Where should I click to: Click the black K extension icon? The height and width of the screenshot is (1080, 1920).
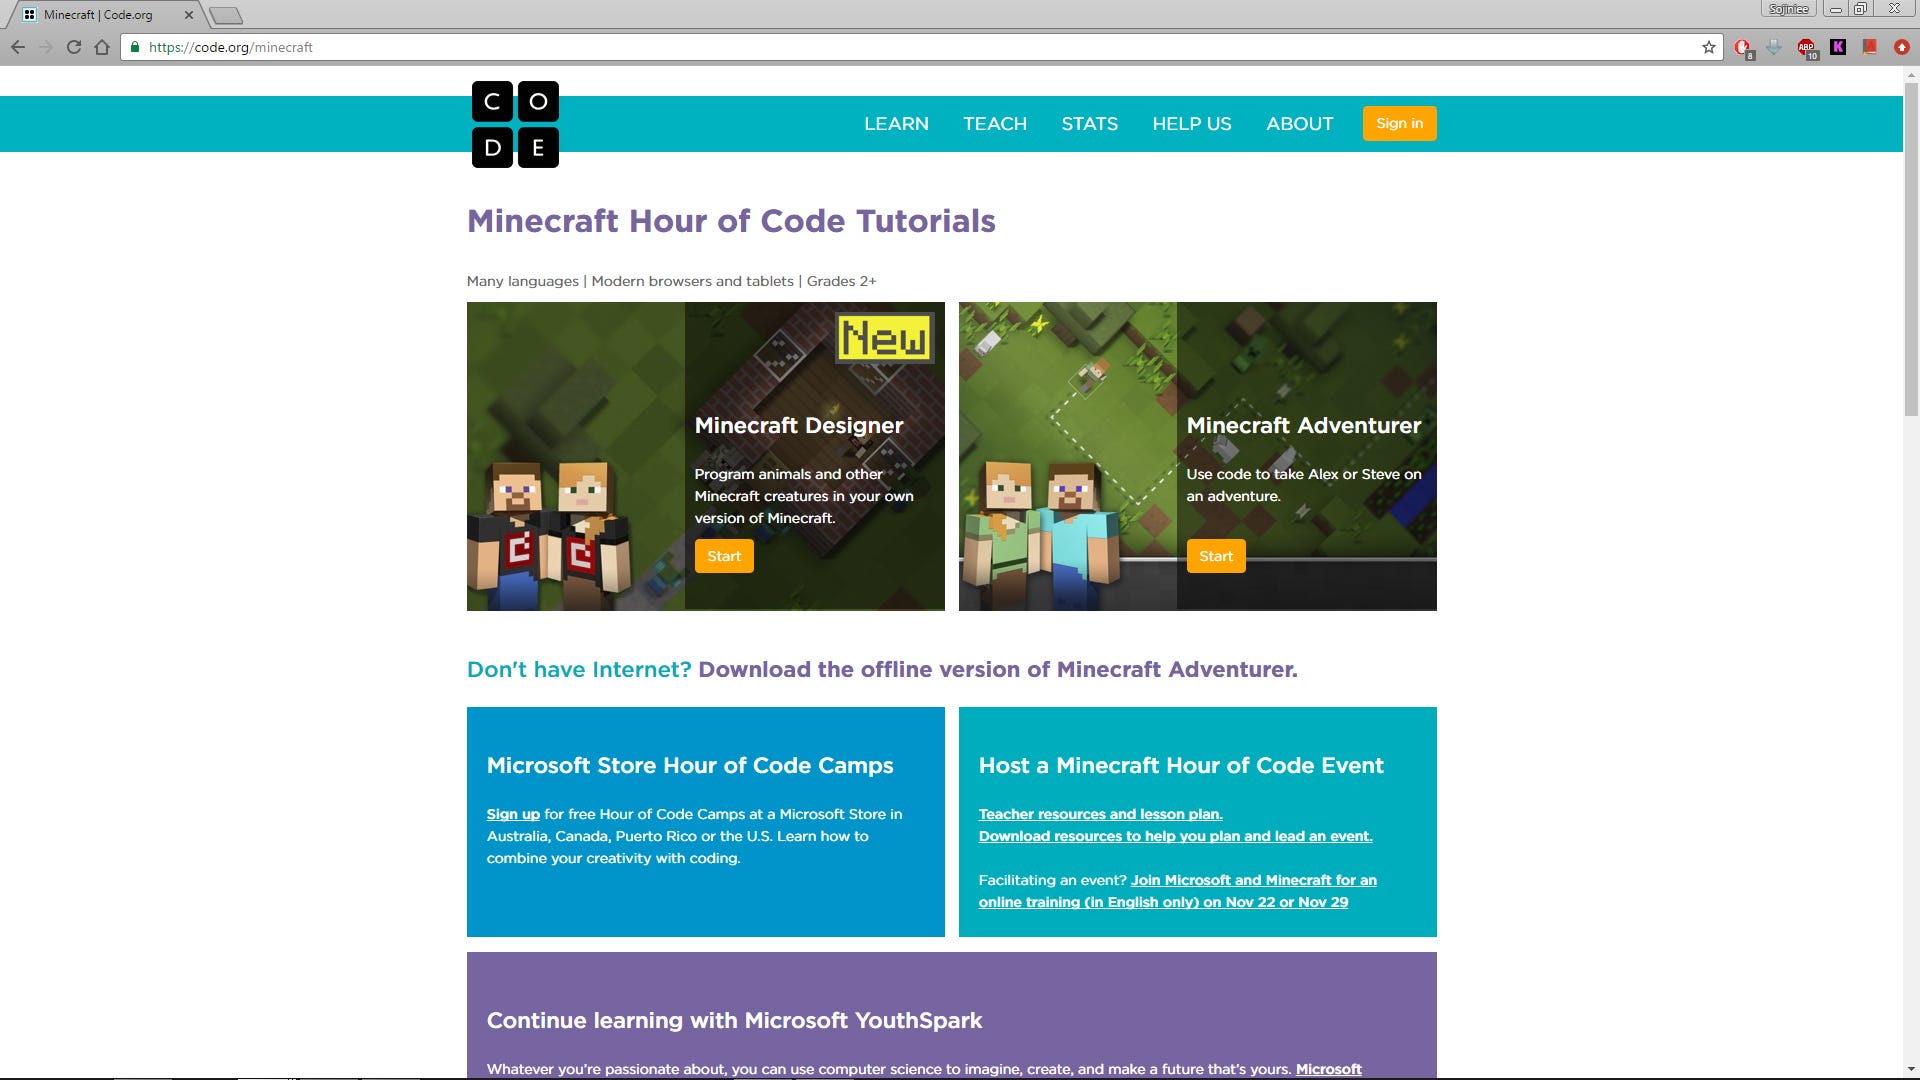pos(1838,47)
